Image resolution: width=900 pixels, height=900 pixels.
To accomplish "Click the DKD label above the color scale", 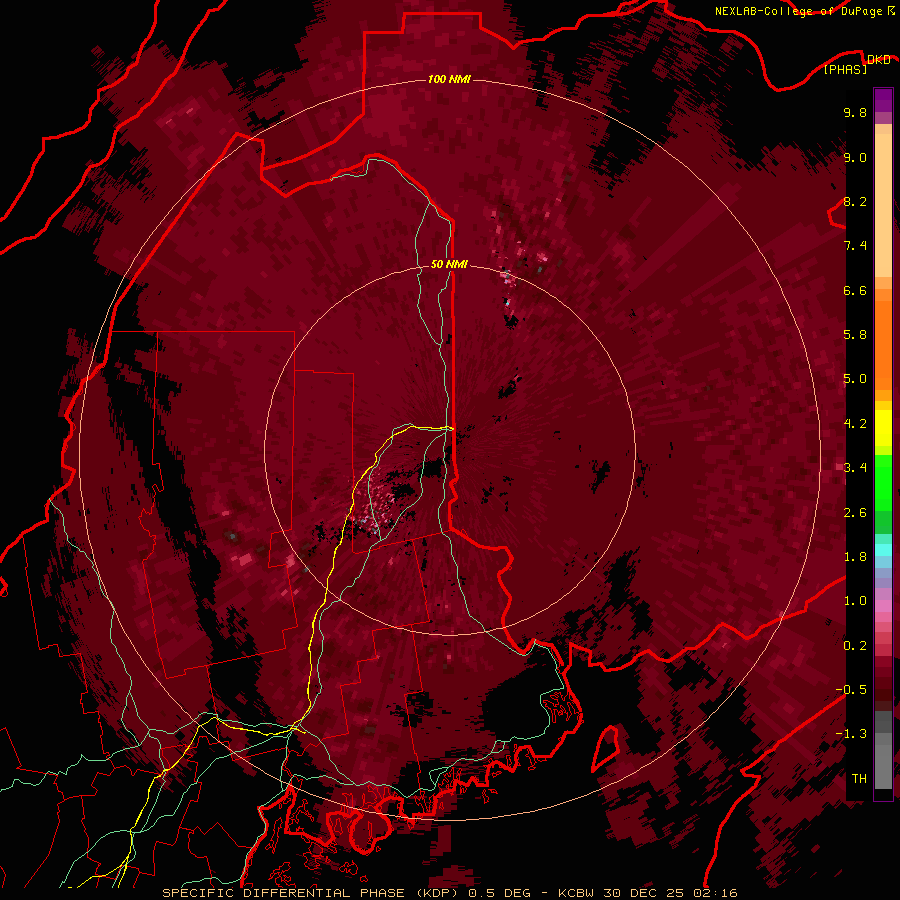I will point(878,59).
